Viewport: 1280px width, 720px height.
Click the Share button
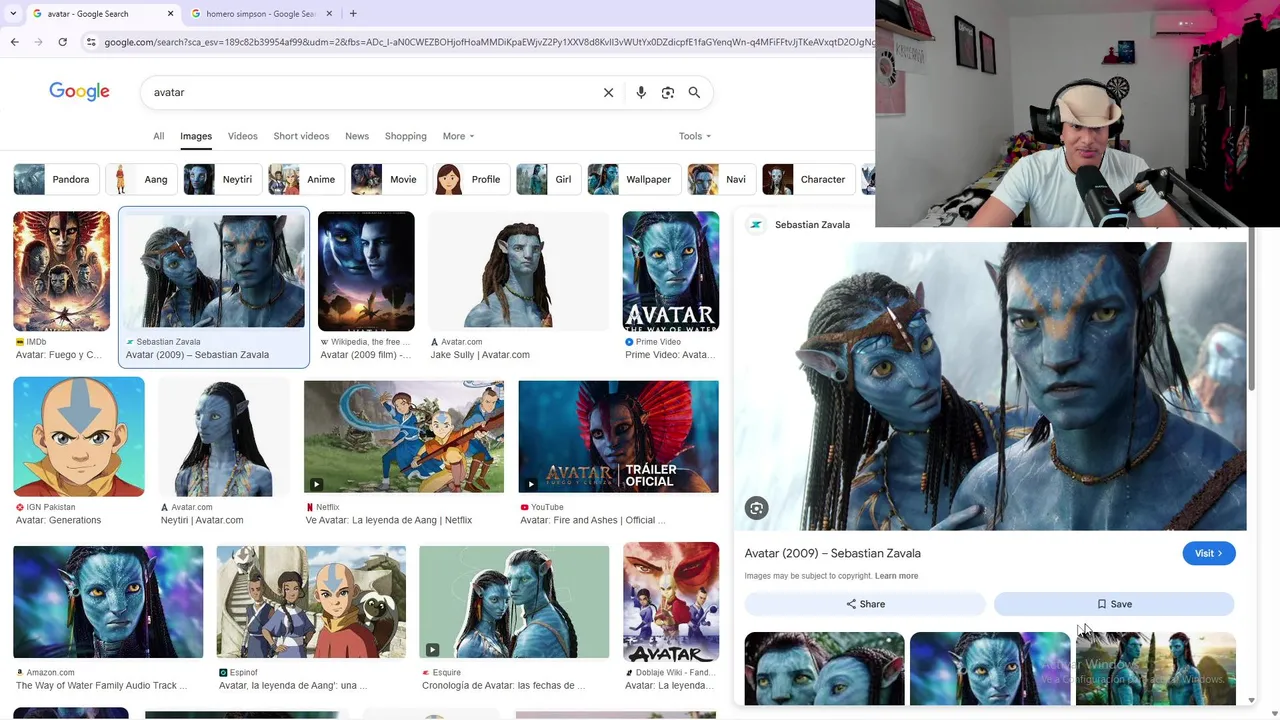pyautogui.click(x=865, y=604)
